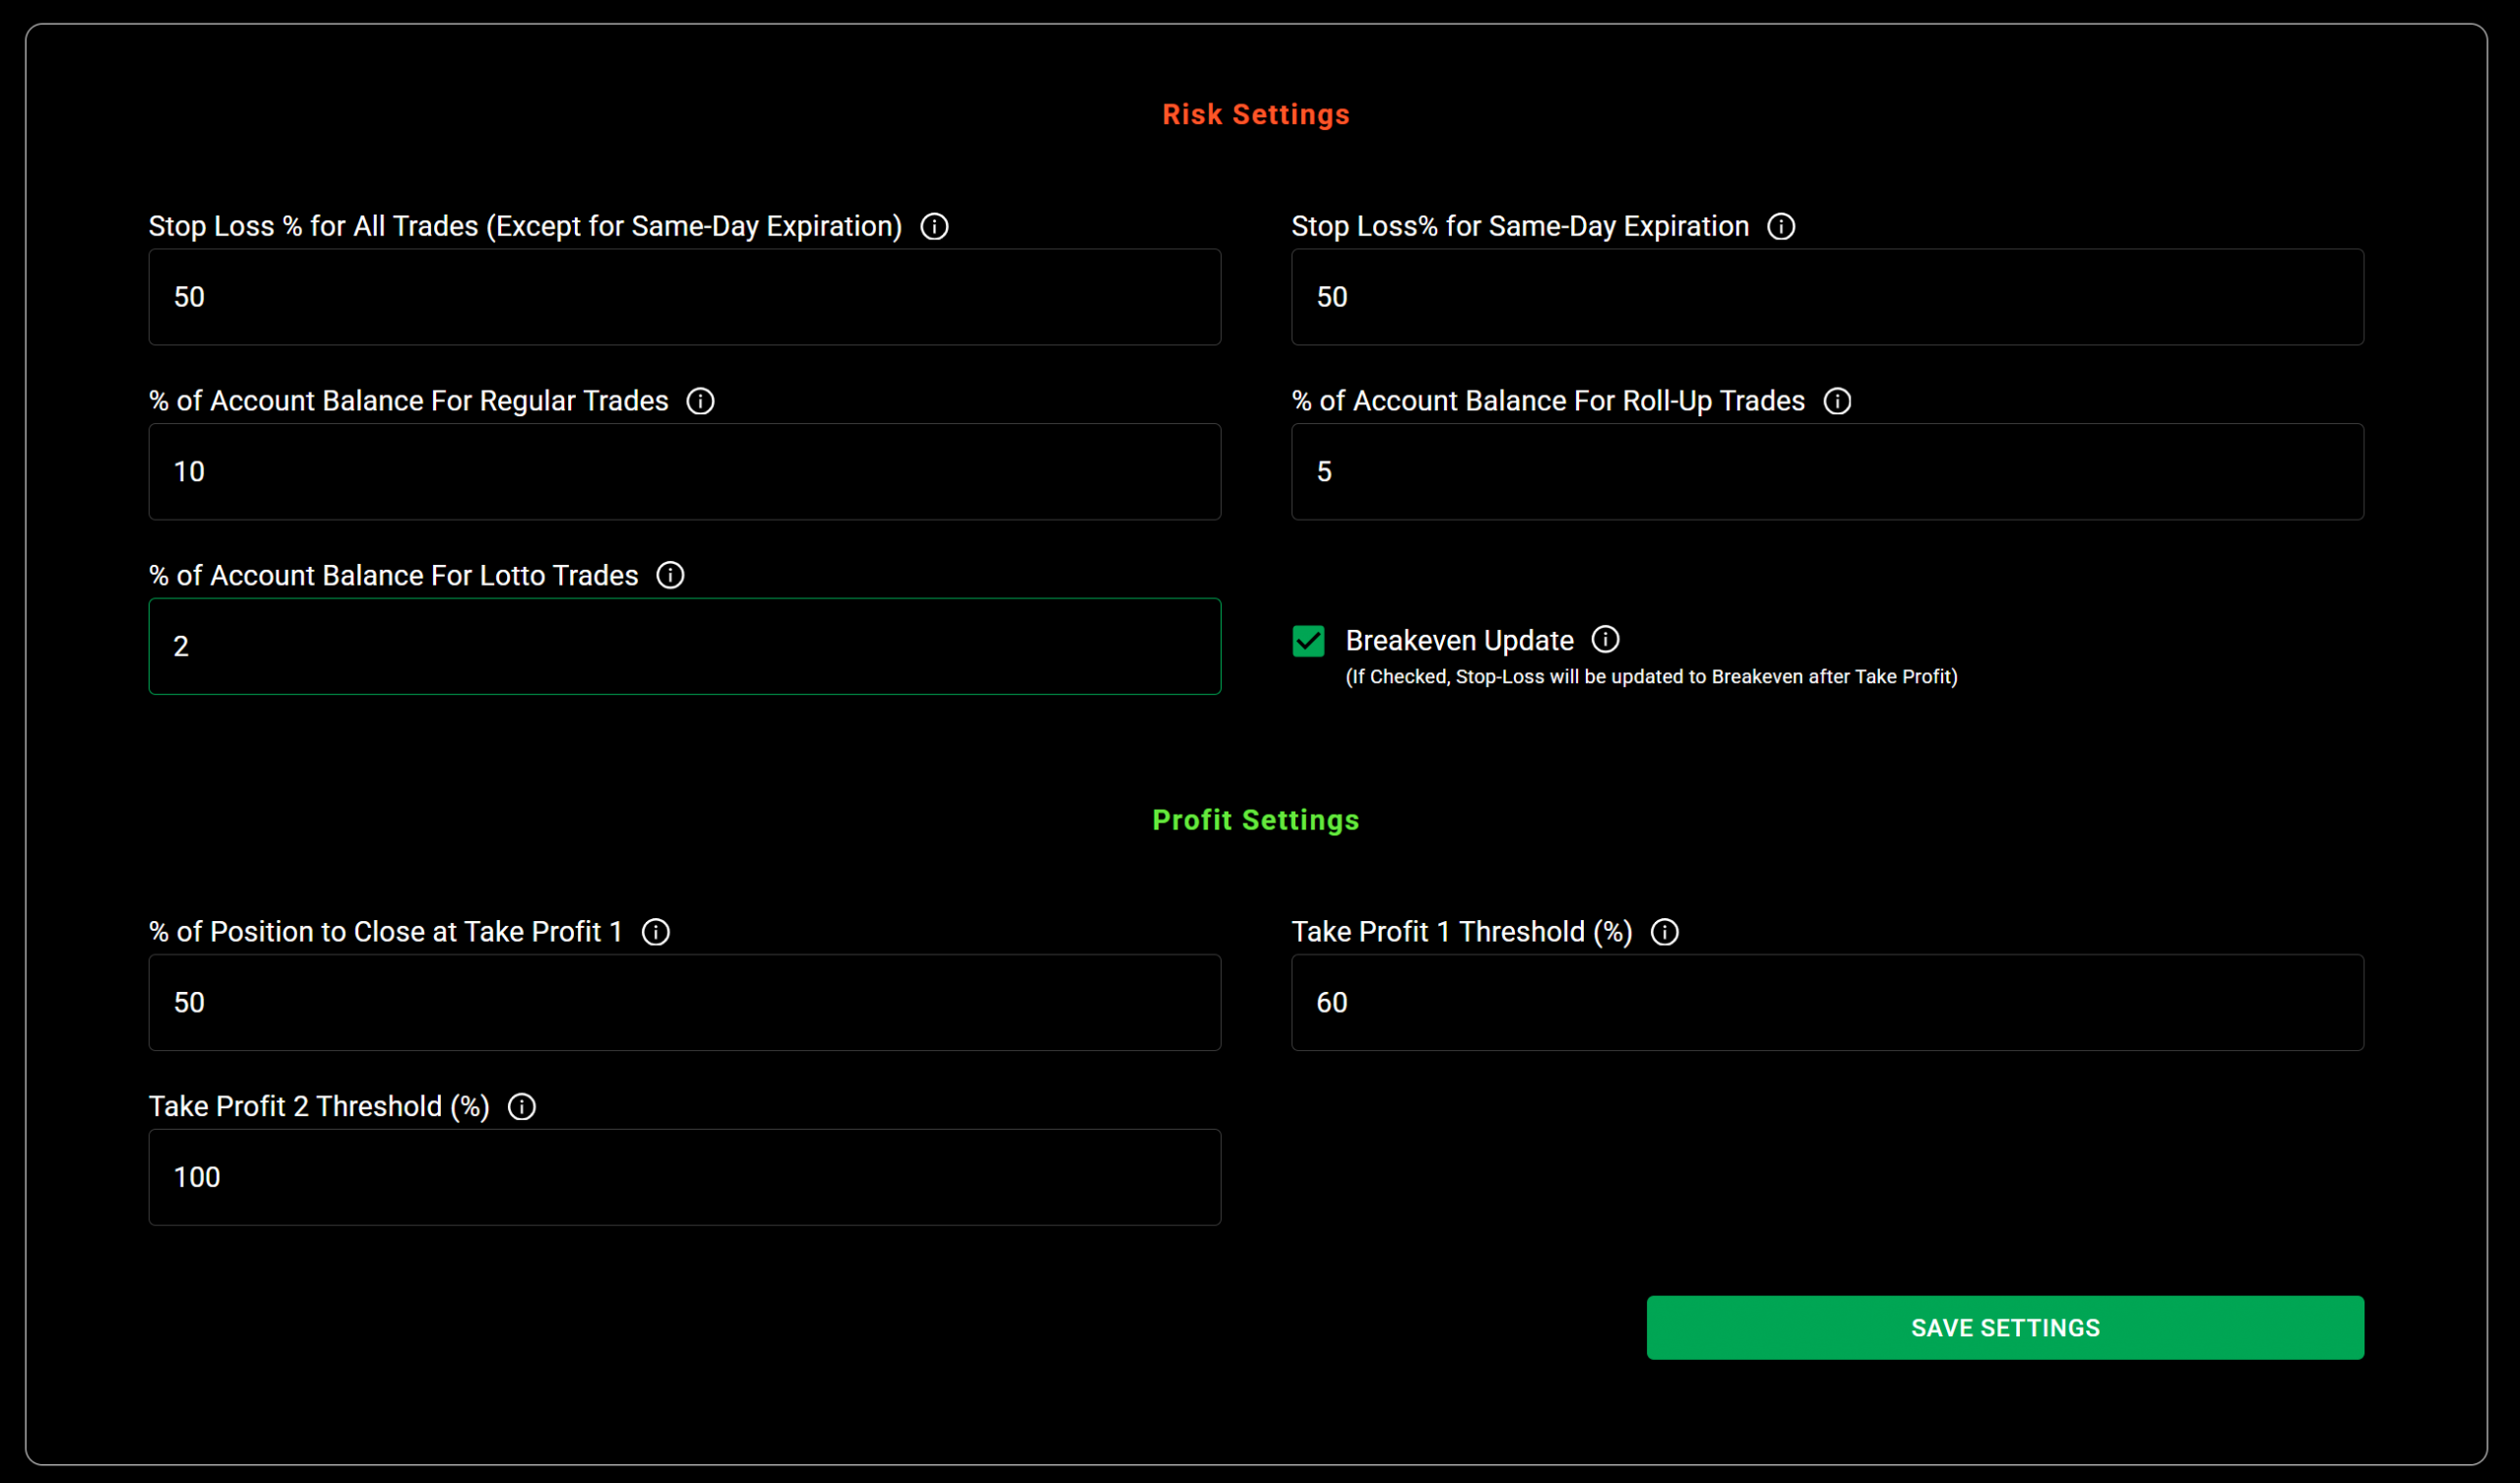Open info tooltip for Roll-Up Trades balance
This screenshot has height=1483, width=2520.
click(x=1837, y=401)
